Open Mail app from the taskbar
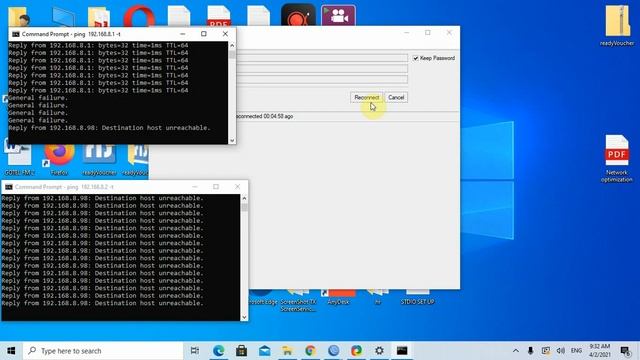The image size is (640, 360). [264, 351]
